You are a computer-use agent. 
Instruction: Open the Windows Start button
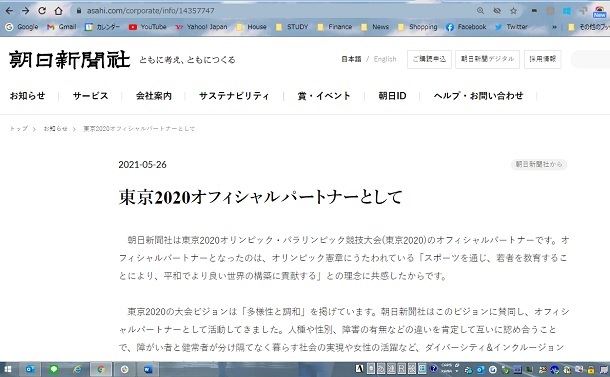click(x=7, y=369)
